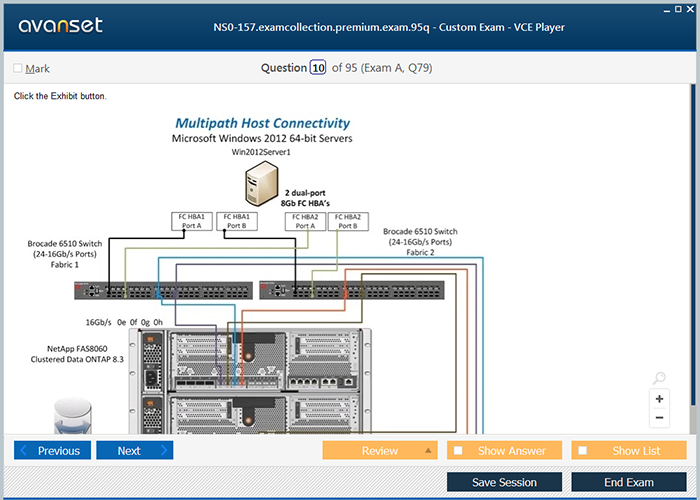Click the '16Gb/s 0e 0f 0g 0h' label

[x=124, y=322]
